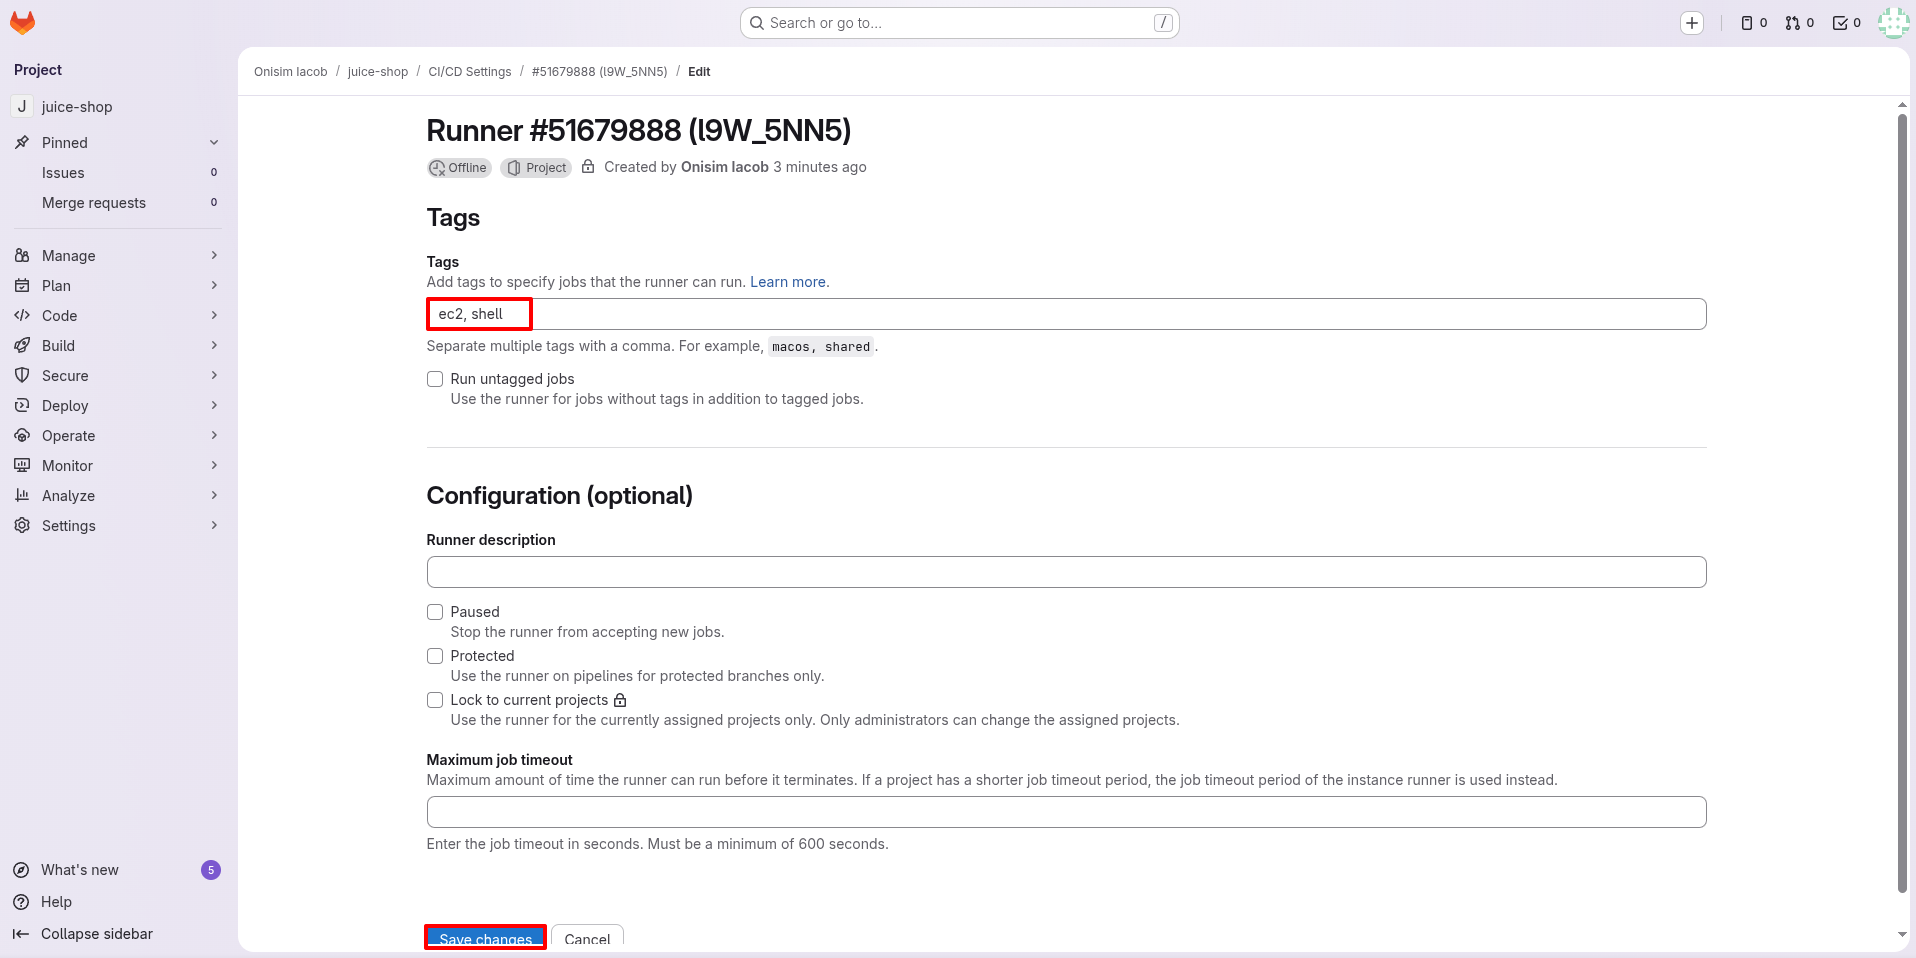Open assigned issues counter icon
Screen dimensions: 1916x958
click(x=1754, y=23)
